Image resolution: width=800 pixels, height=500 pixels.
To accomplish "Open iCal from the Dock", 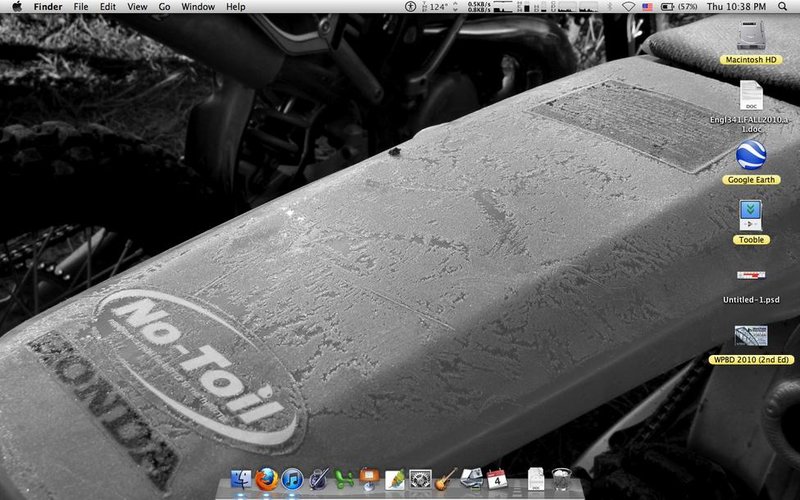I will tap(497, 480).
